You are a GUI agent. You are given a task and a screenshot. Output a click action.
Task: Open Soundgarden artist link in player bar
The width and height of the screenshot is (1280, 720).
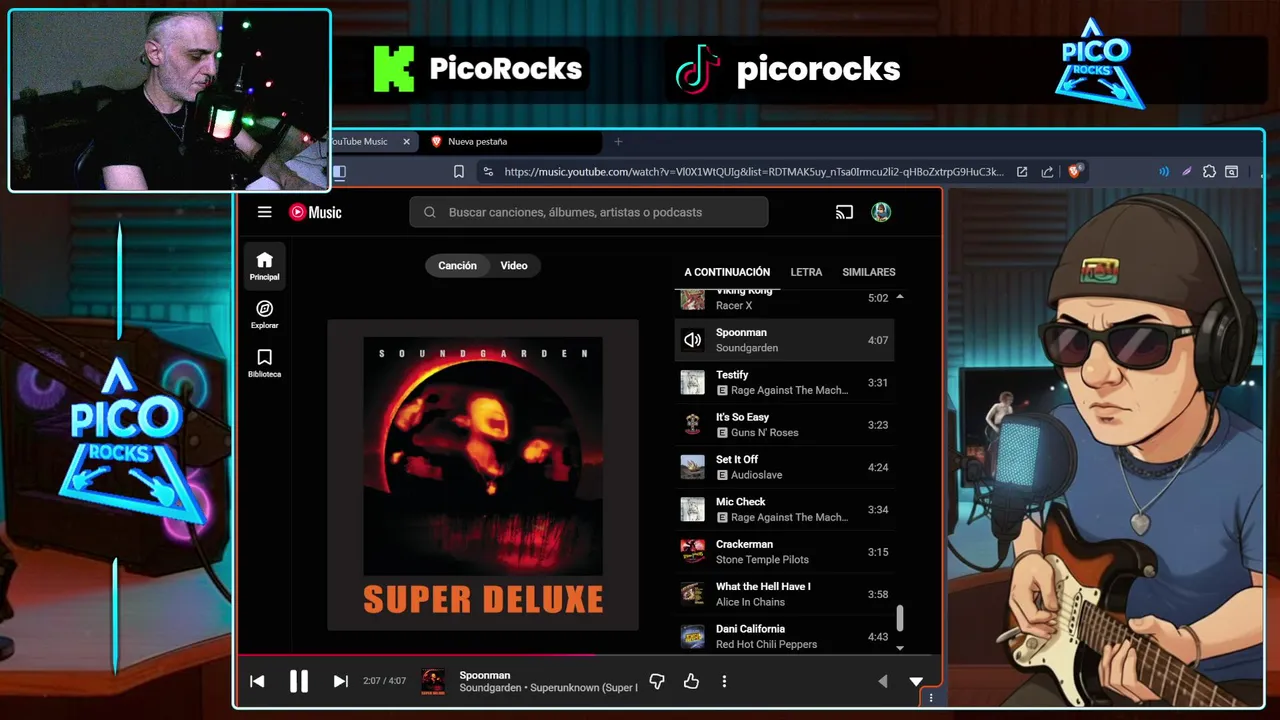pos(490,688)
